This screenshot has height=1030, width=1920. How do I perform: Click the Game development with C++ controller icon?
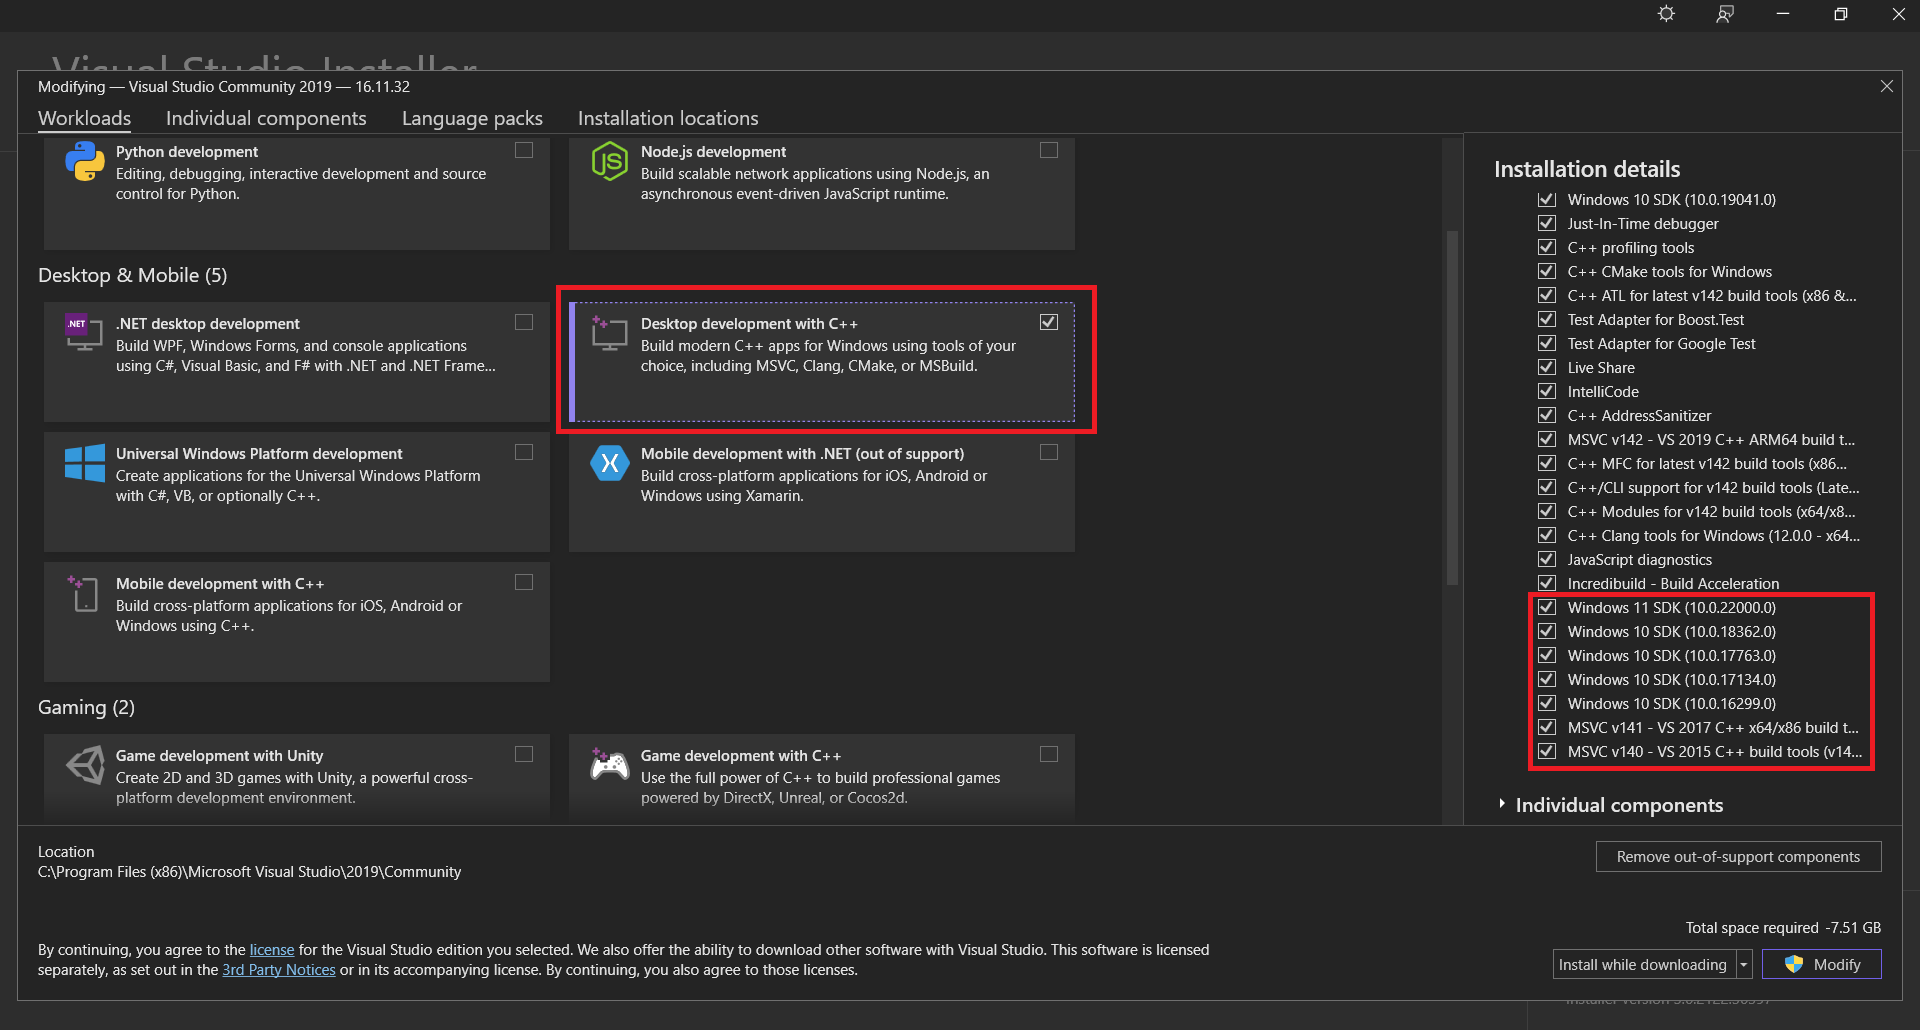(609, 765)
